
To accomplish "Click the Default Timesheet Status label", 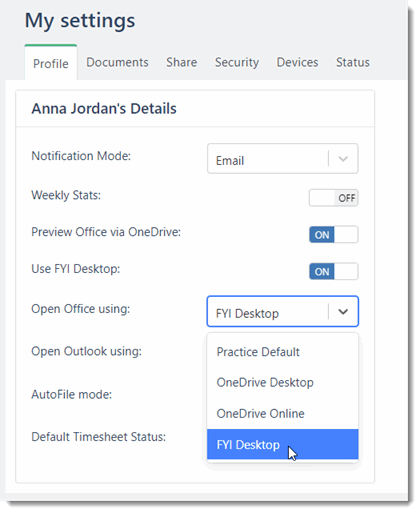I will pos(99,437).
